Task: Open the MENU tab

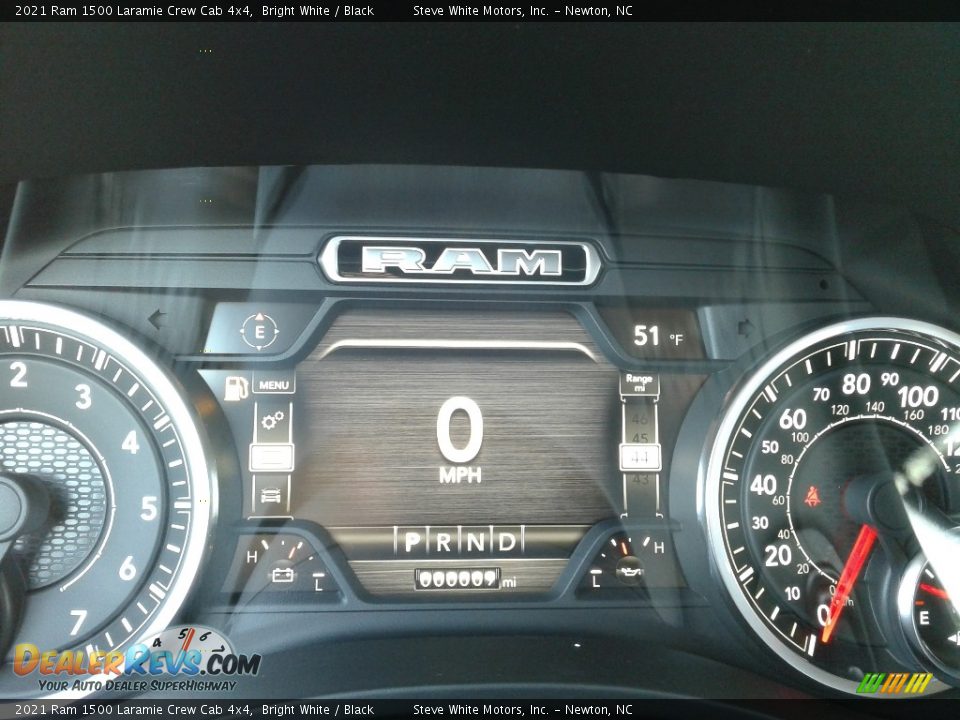Action: (273, 385)
